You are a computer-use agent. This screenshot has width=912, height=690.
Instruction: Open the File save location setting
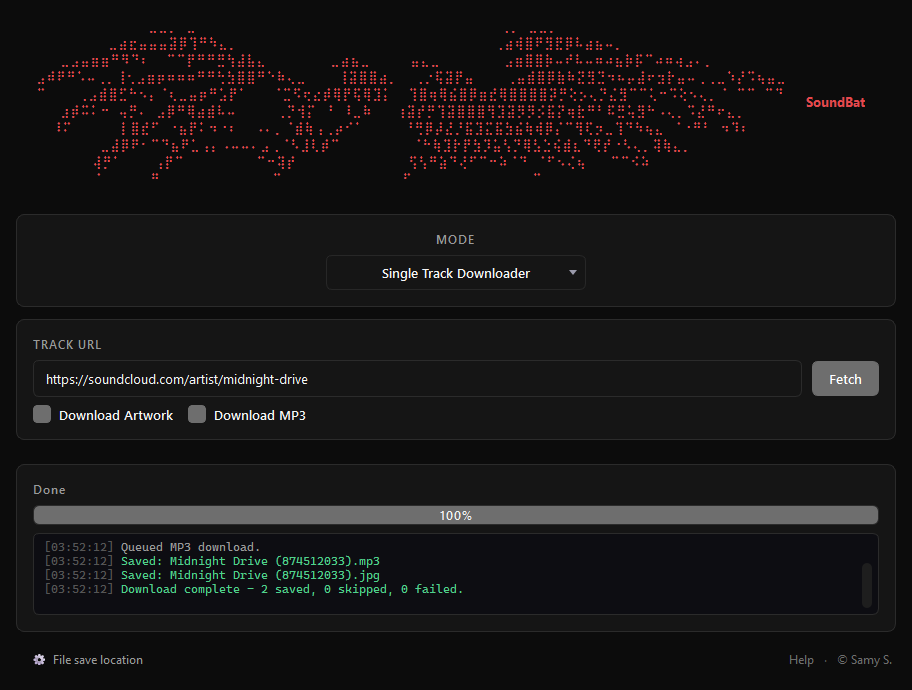tap(98, 660)
